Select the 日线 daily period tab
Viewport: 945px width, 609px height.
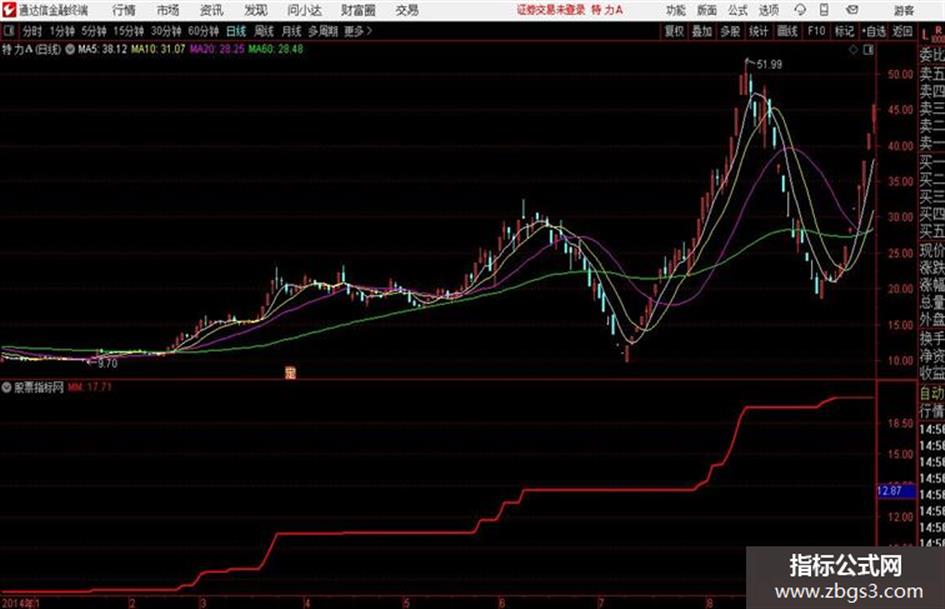(x=236, y=31)
